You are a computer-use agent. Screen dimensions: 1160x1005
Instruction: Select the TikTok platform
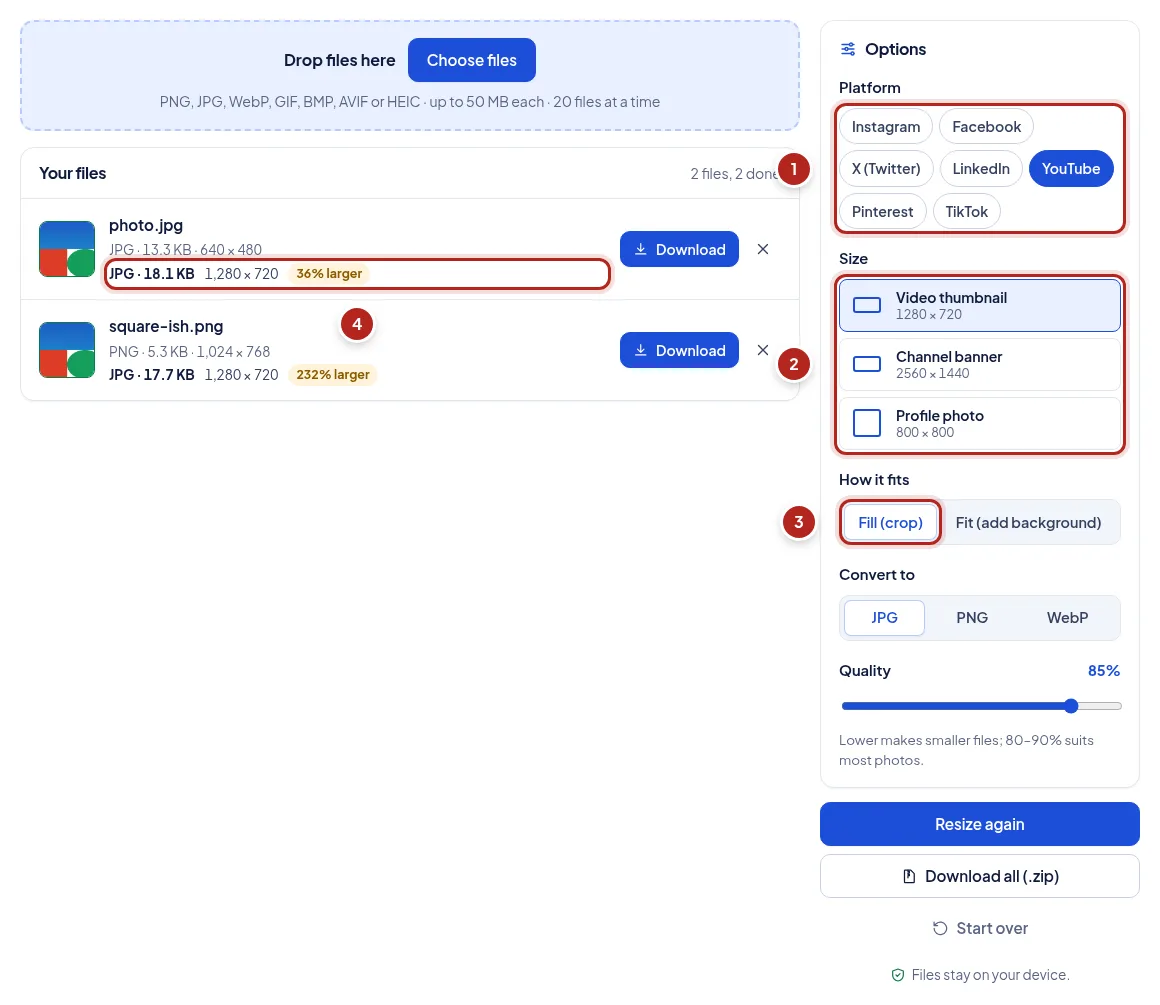pos(966,212)
